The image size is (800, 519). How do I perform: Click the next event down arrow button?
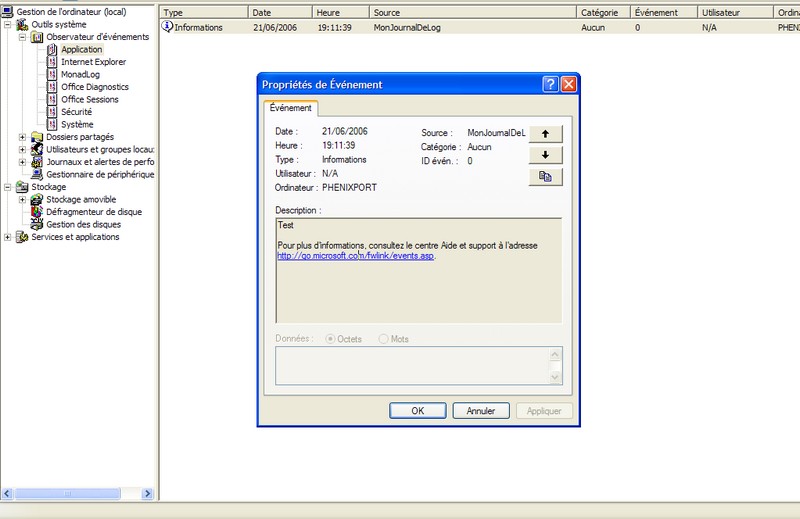click(545, 155)
